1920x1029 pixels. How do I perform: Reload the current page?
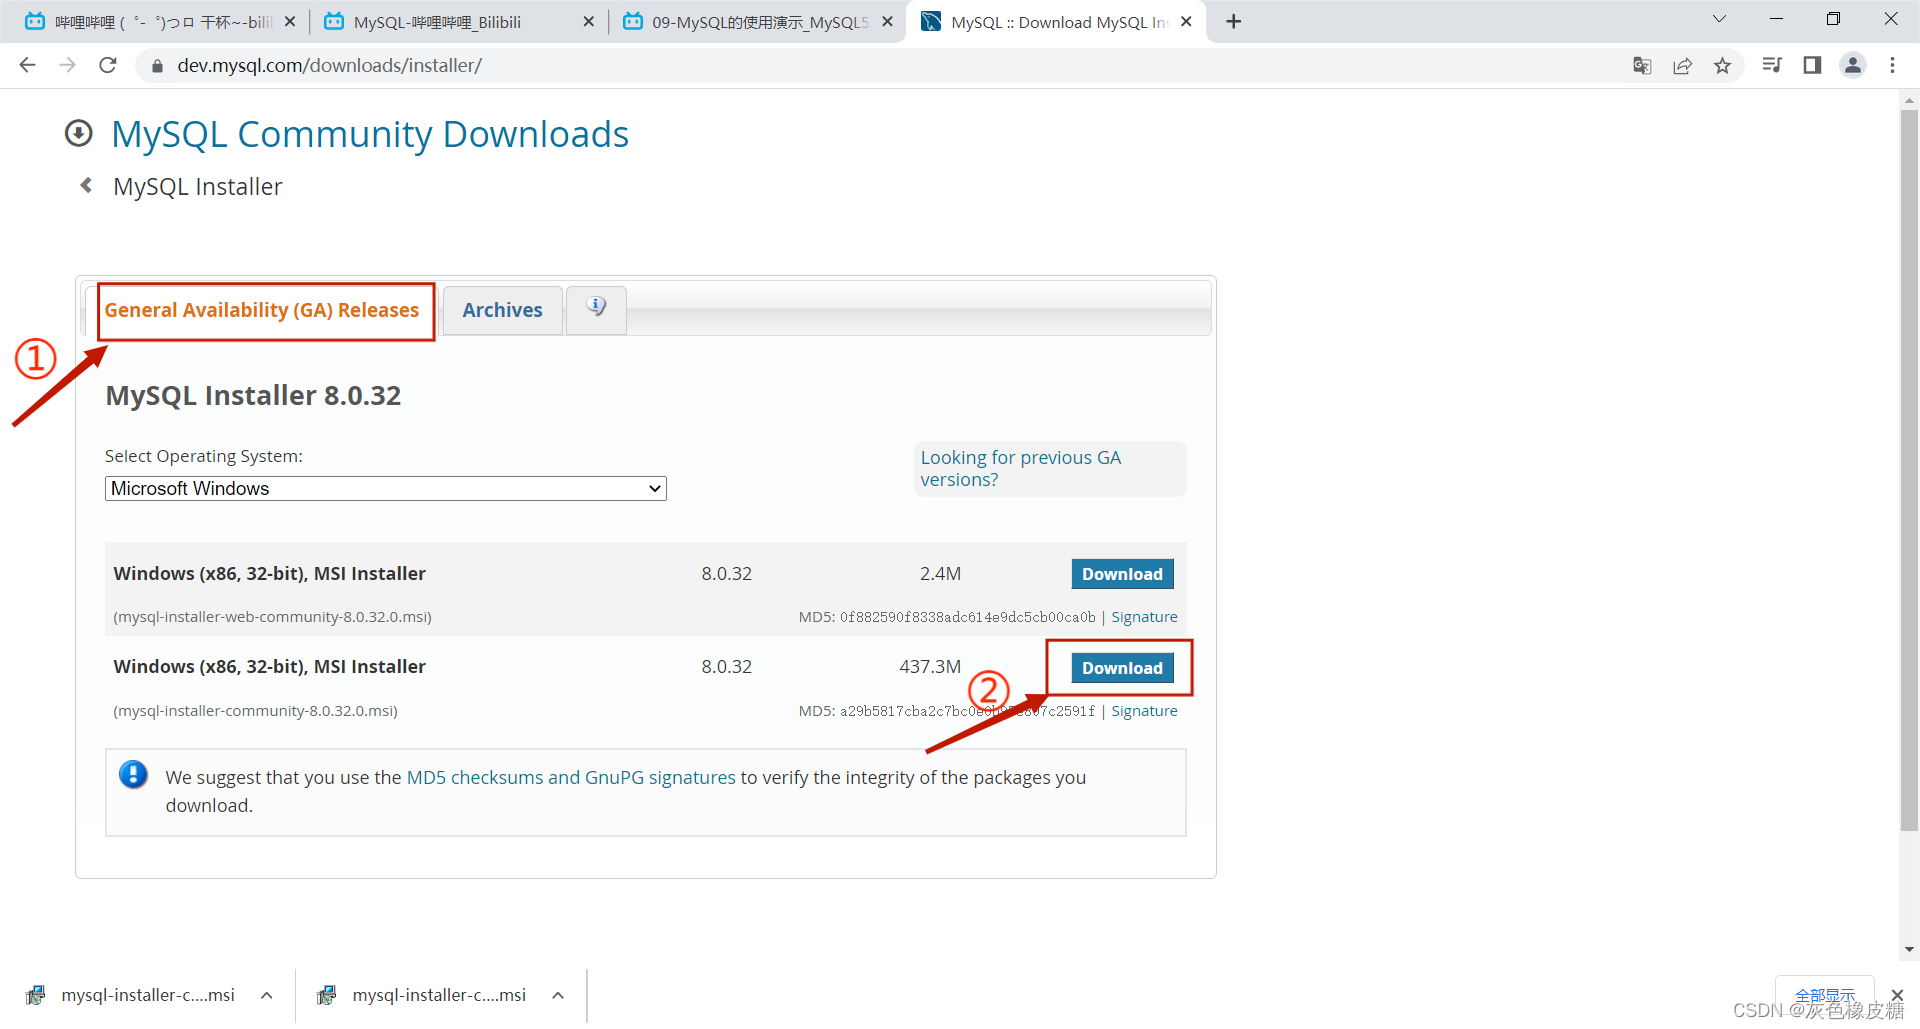[108, 65]
